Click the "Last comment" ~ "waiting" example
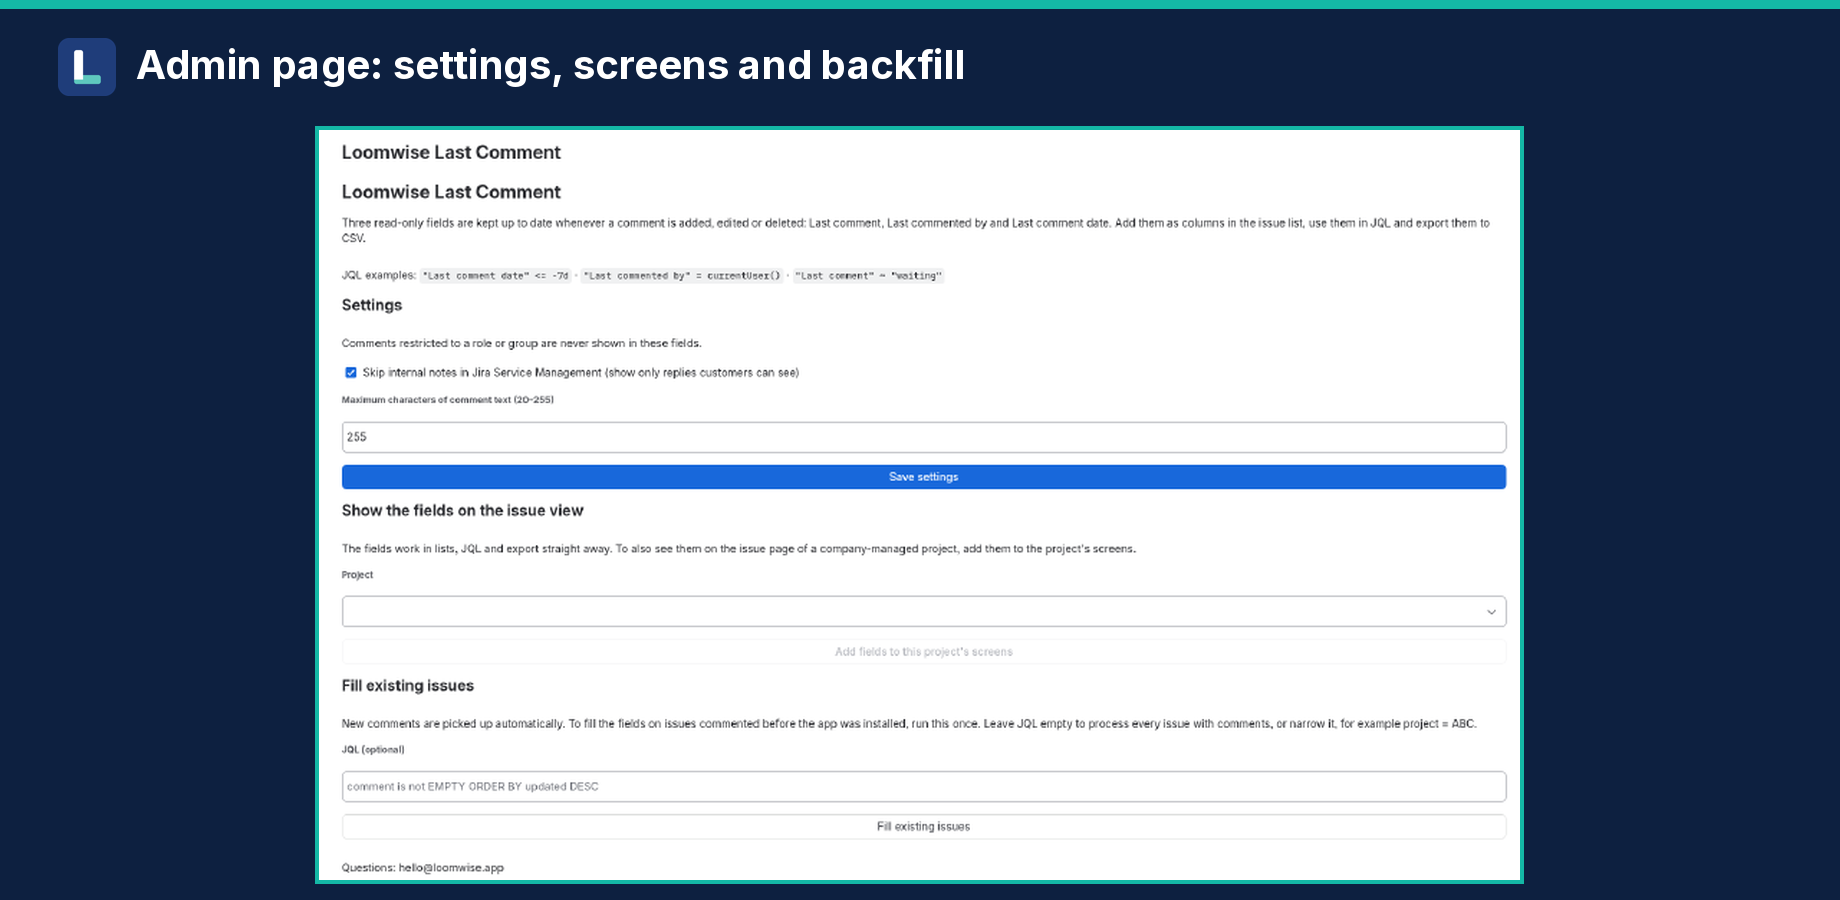Image resolution: width=1840 pixels, height=900 pixels. pos(868,276)
